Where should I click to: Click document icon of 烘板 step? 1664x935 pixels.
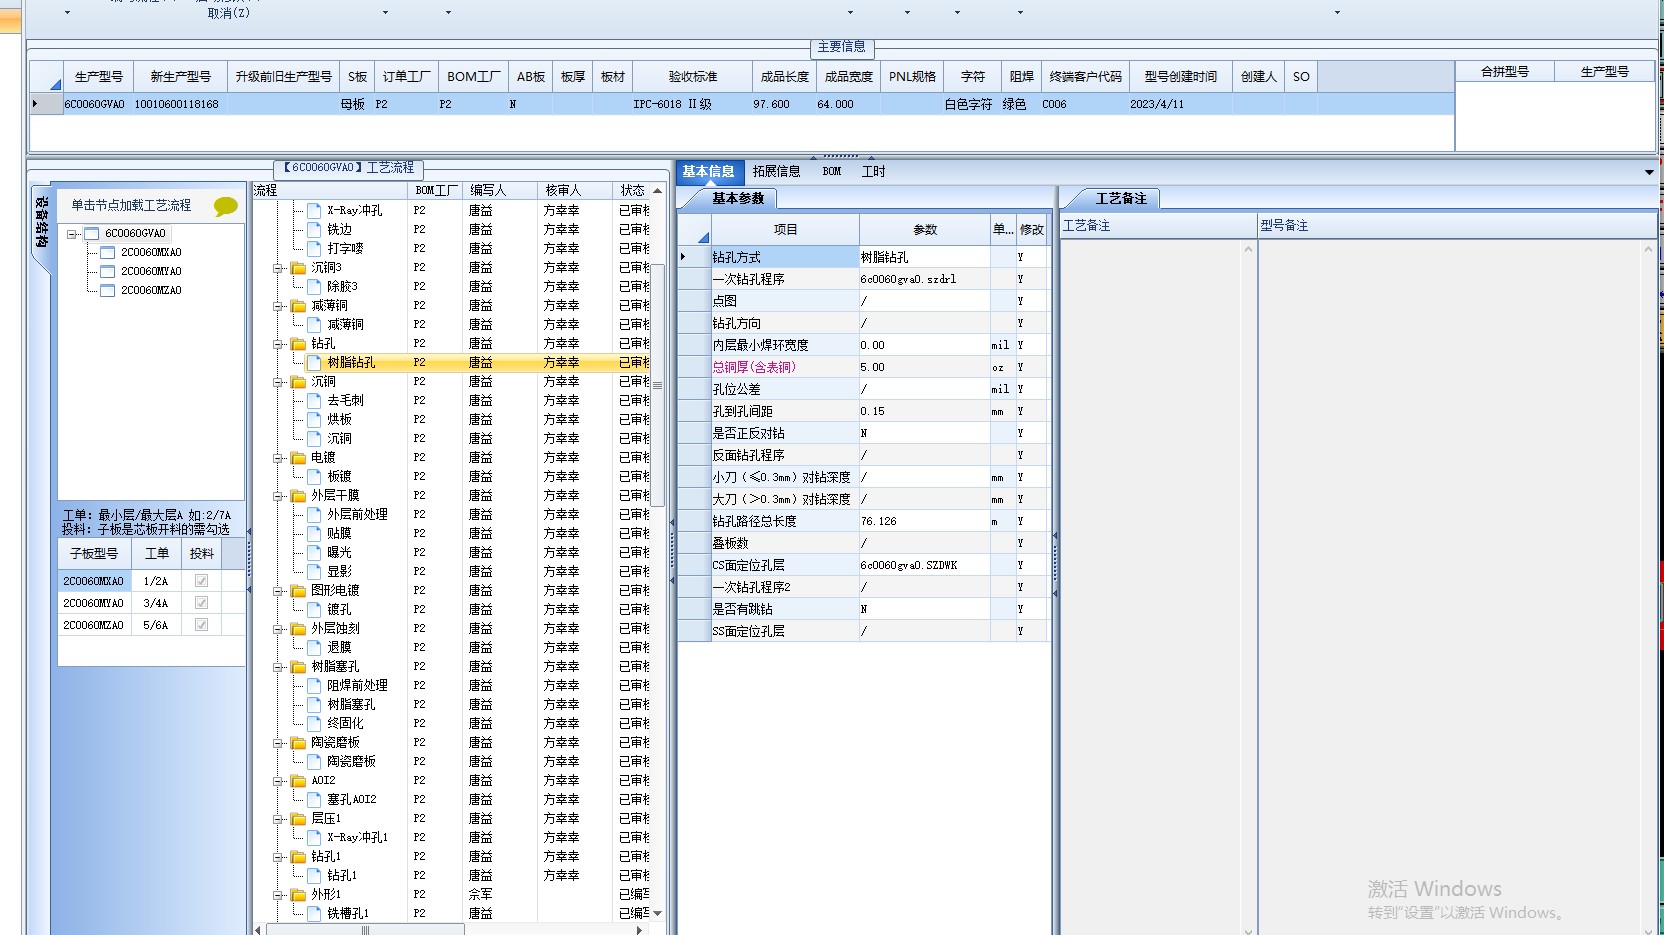pyautogui.click(x=314, y=420)
